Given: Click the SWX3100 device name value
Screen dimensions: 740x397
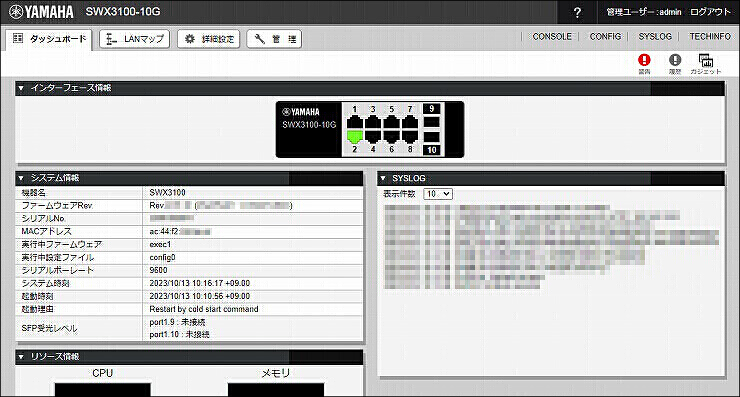Looking at the screenshot, I should point(168,193).
